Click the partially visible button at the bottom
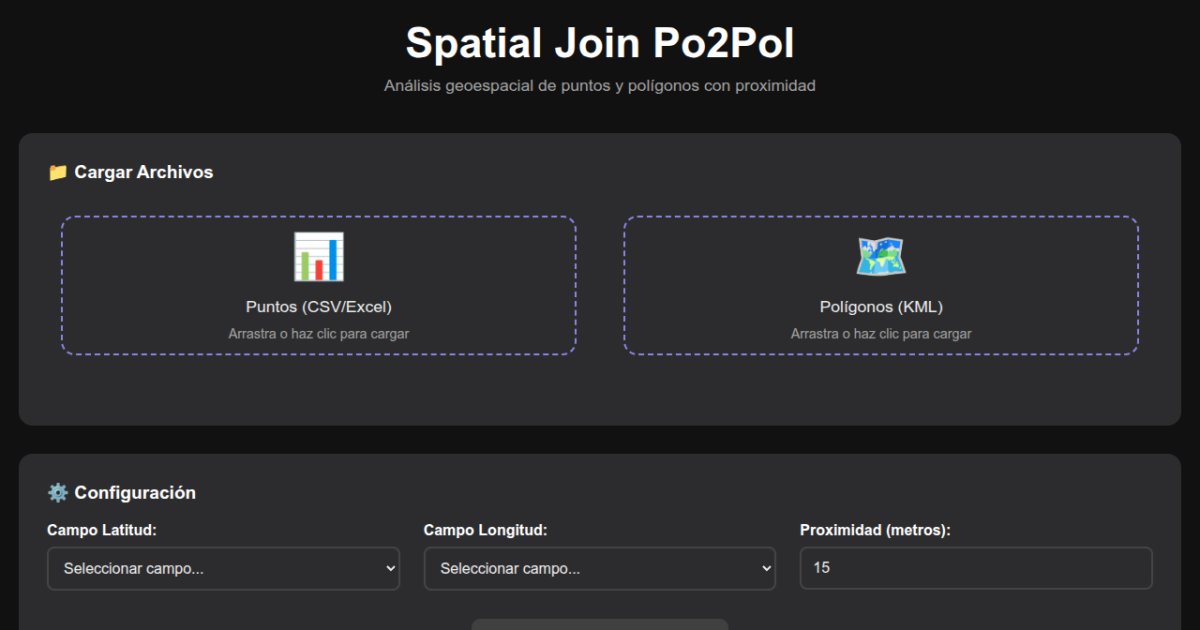Viewport: 1200px width, 630px height. click(x=599, y=625)
